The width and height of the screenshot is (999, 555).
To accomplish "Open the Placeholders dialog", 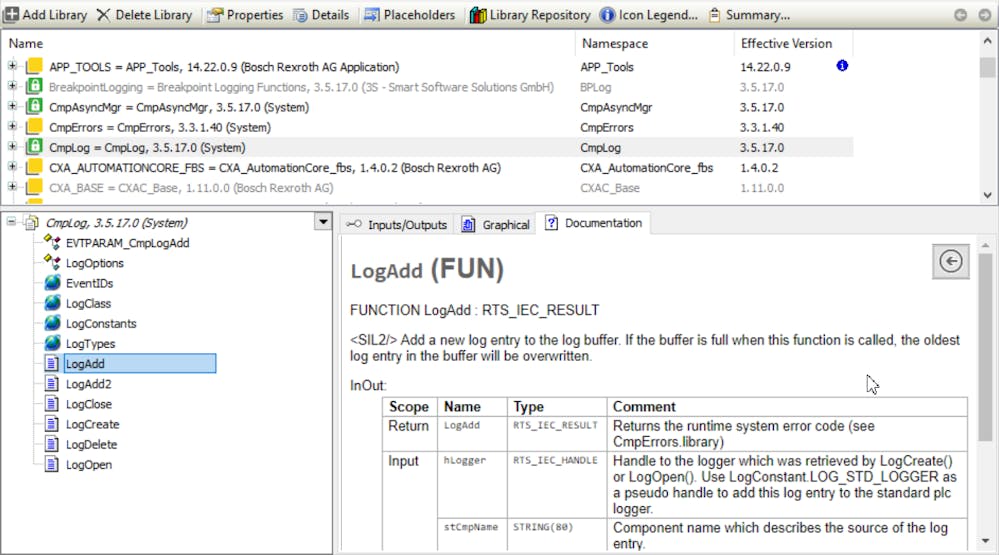I will pos(408,15).
